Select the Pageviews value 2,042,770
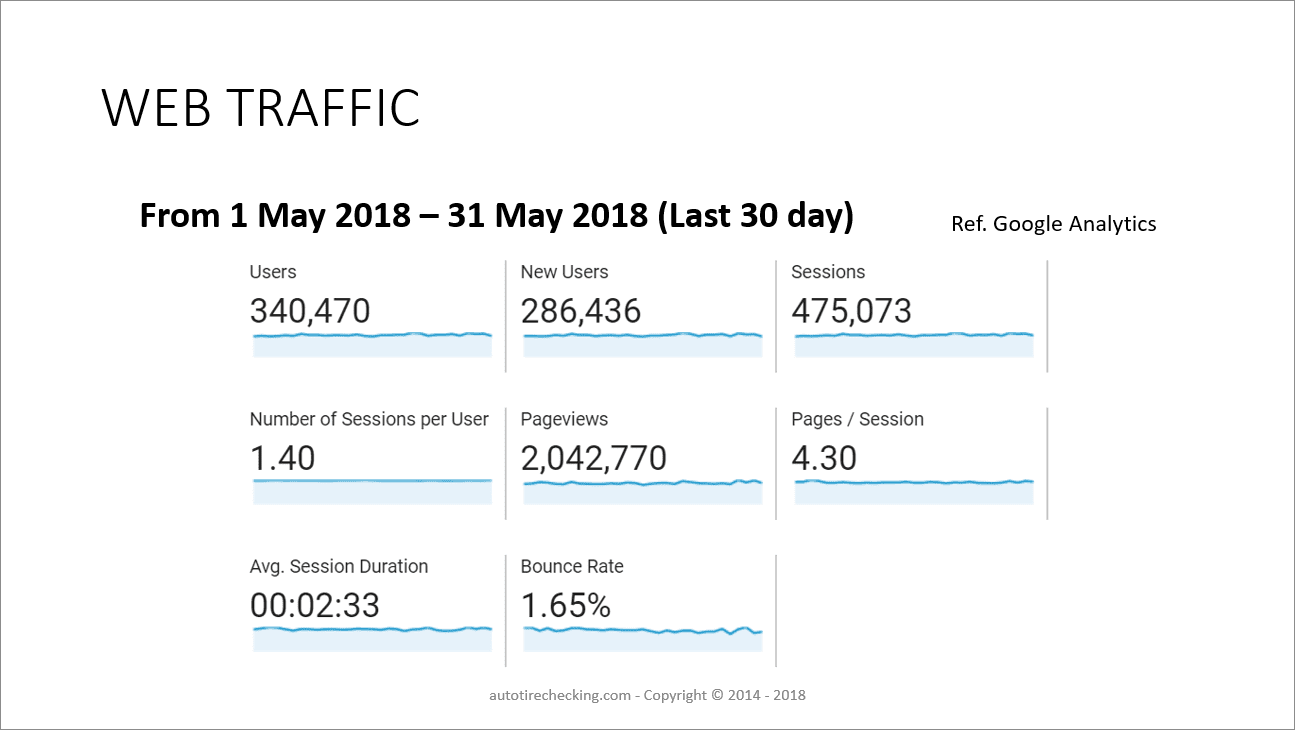Screen dimensions: 1295x730 coord(594,458)
